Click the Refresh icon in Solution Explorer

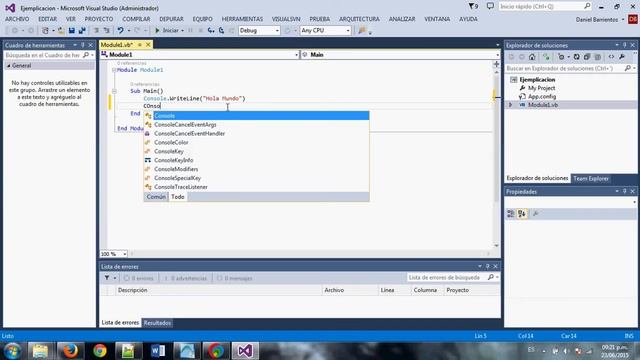576,57
